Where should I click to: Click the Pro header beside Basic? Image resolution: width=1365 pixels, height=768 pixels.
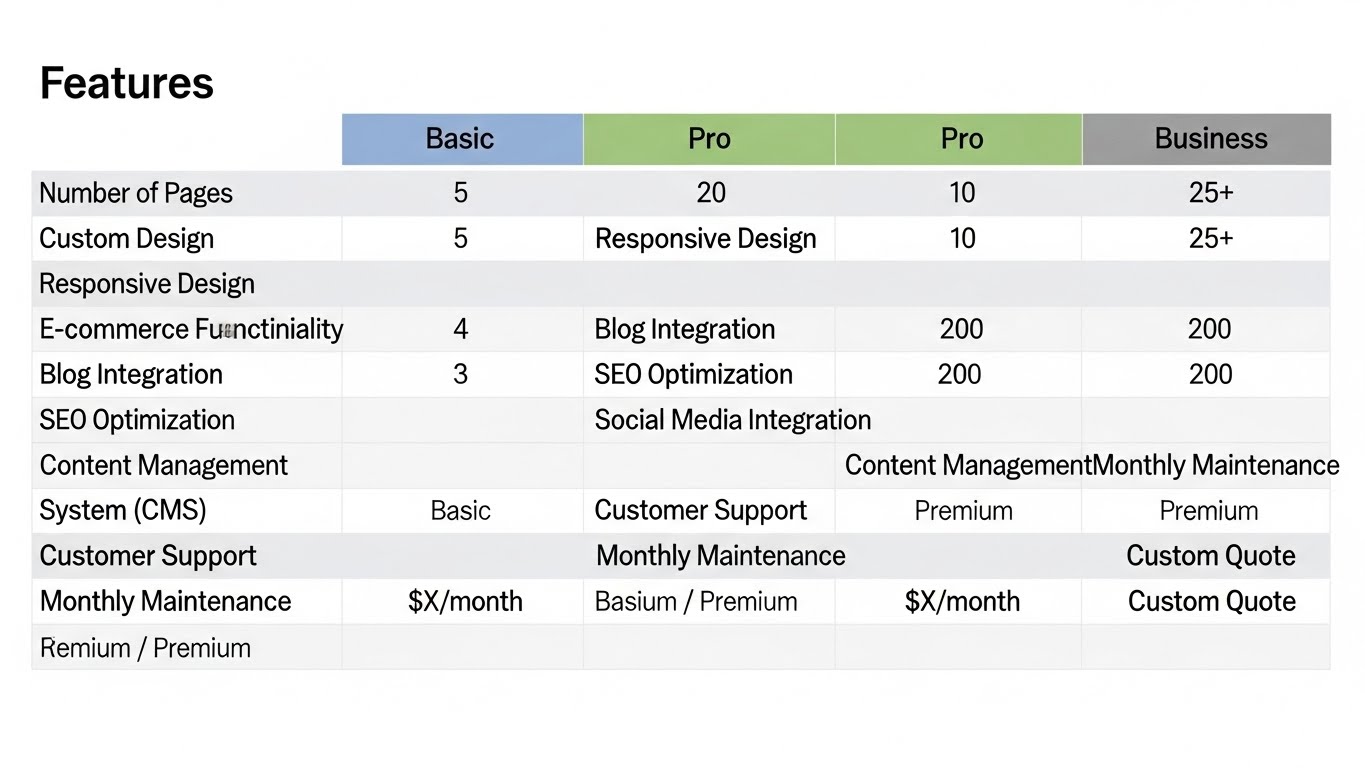click(x=709, y=139)
